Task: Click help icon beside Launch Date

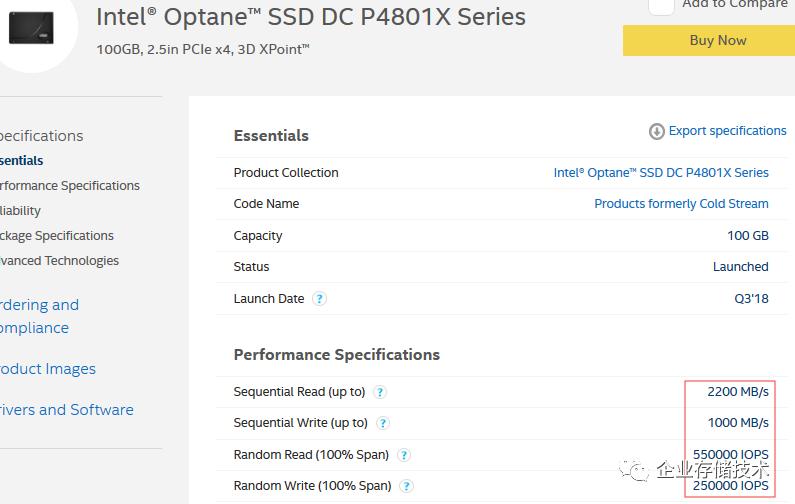Action: (319, 298)
